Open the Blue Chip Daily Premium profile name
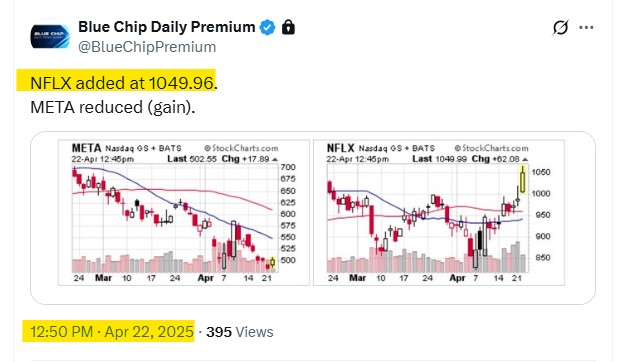Image resolution: width=617 pixels, height=362 pixels. tap(166, 27)
